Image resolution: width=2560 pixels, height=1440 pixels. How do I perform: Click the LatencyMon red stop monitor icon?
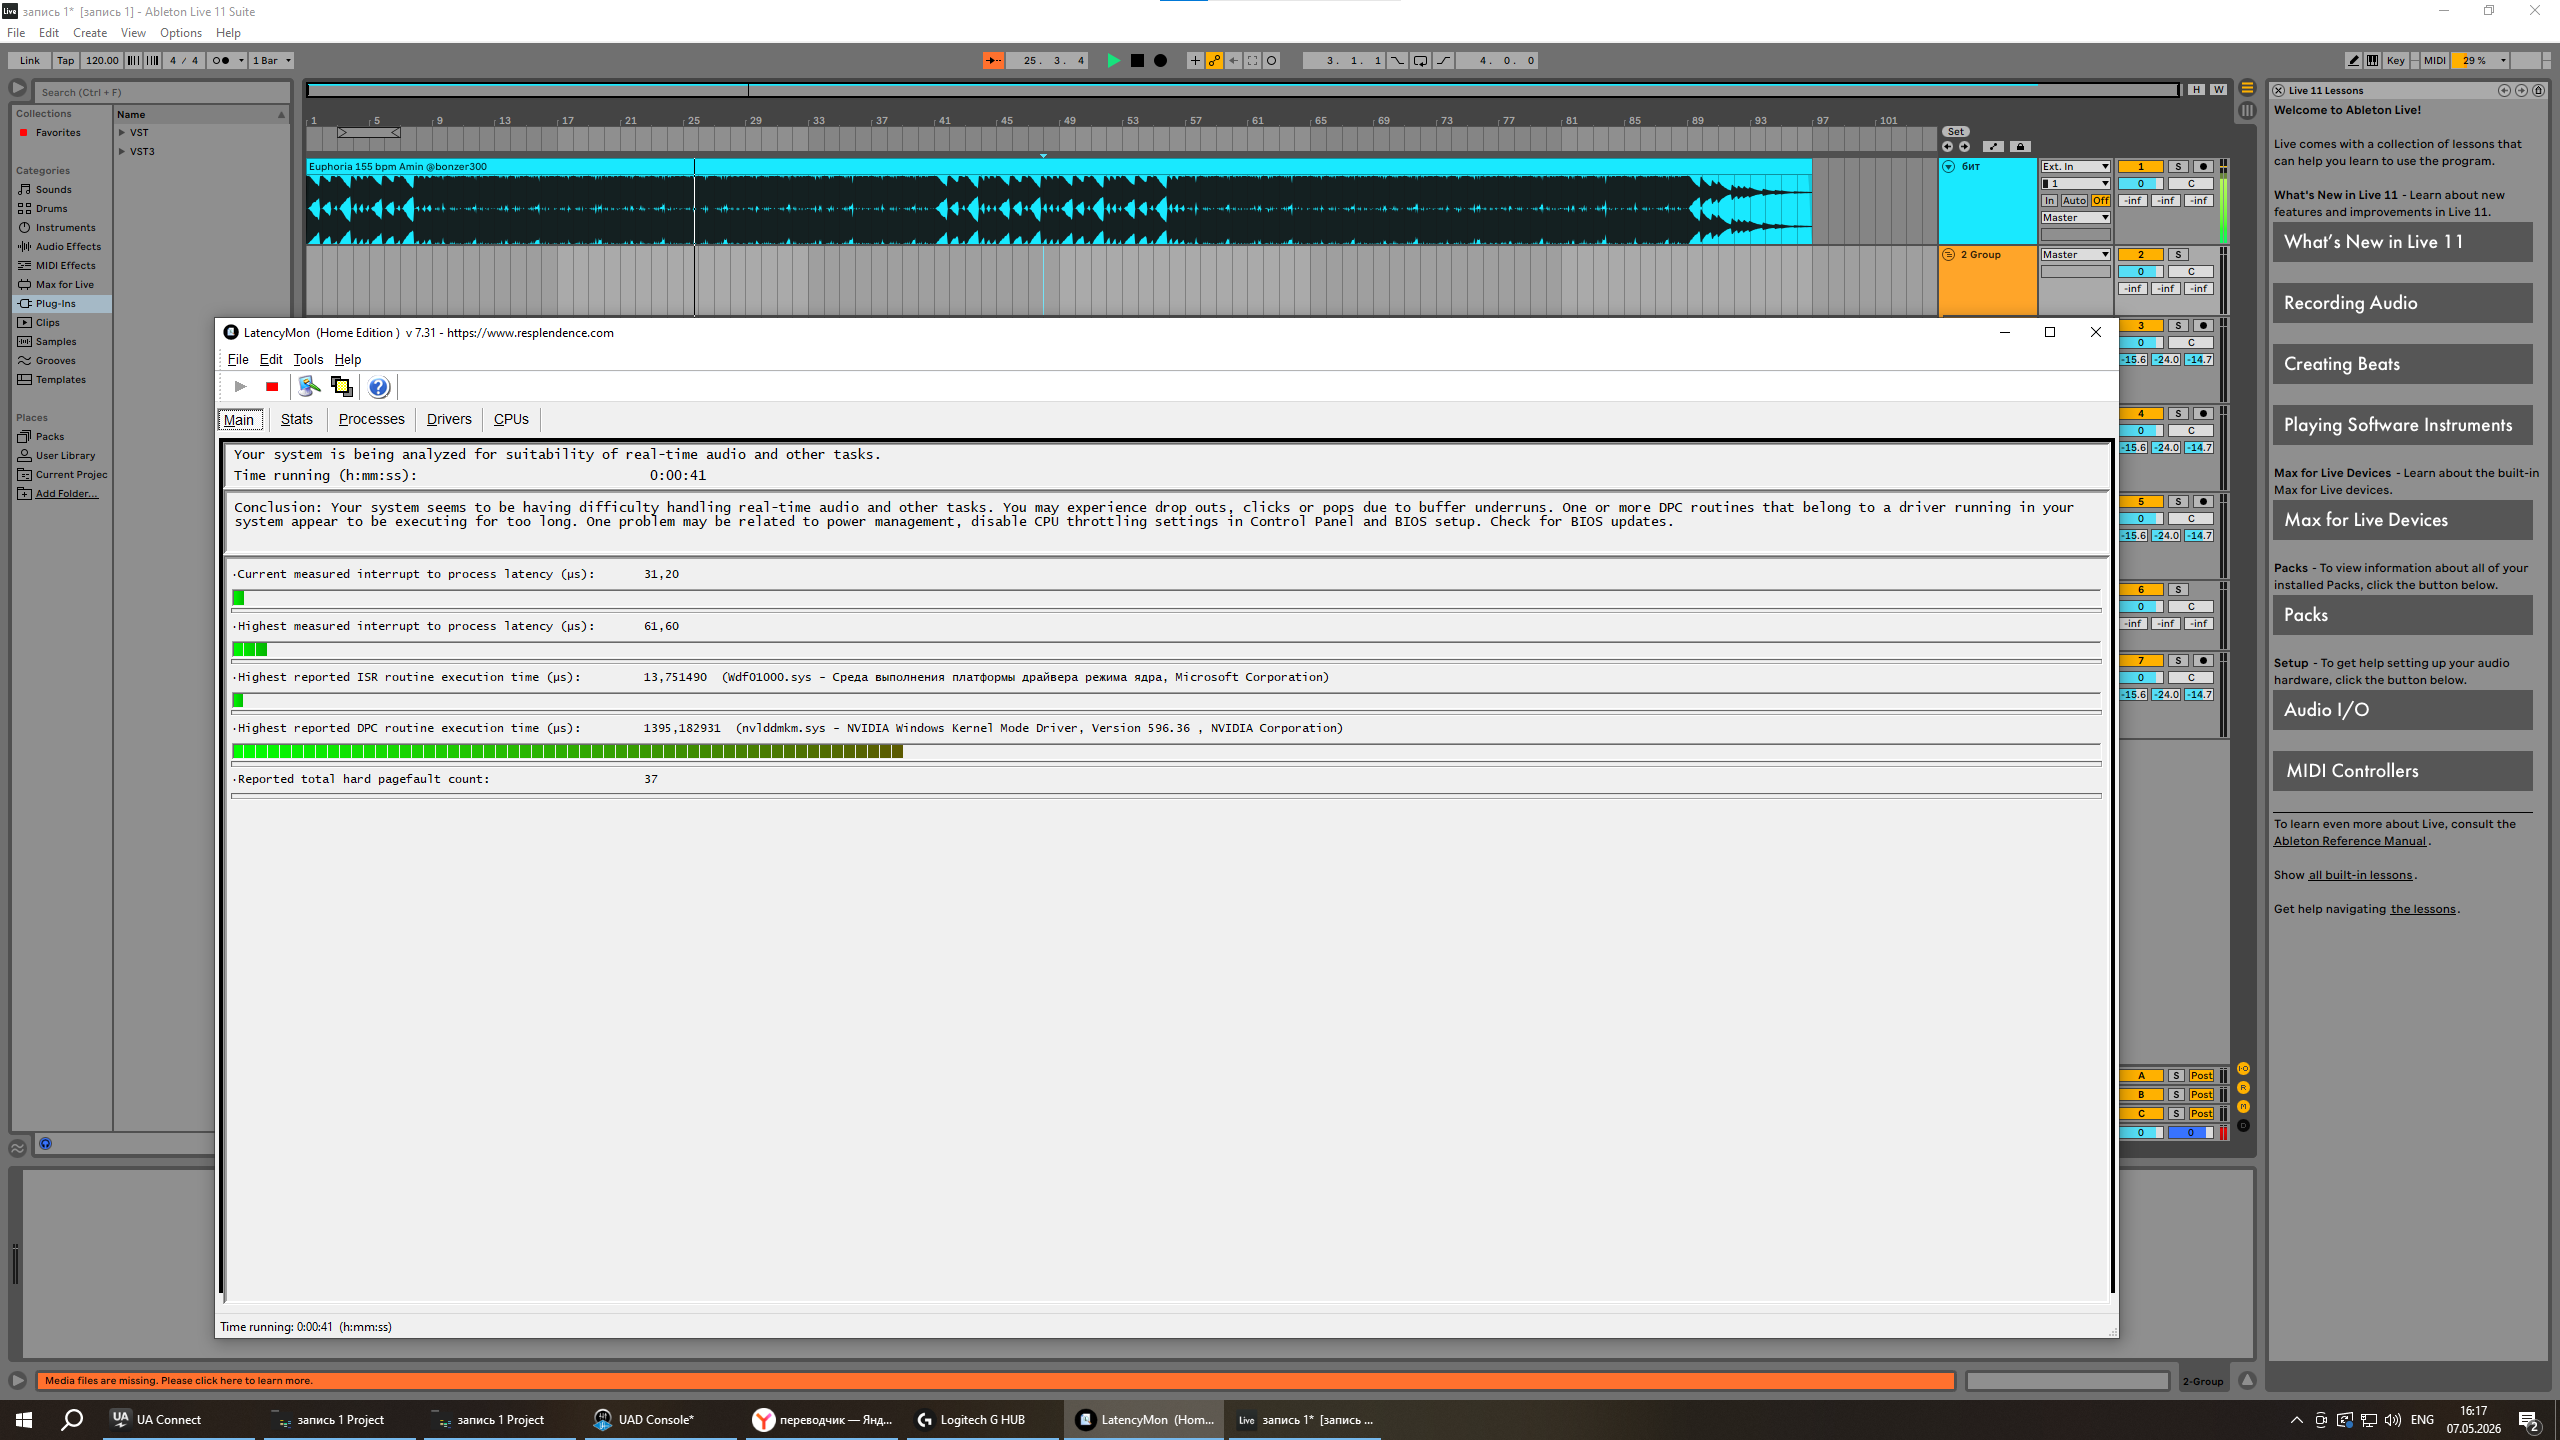pyautogui.click(x=272, y=387)
